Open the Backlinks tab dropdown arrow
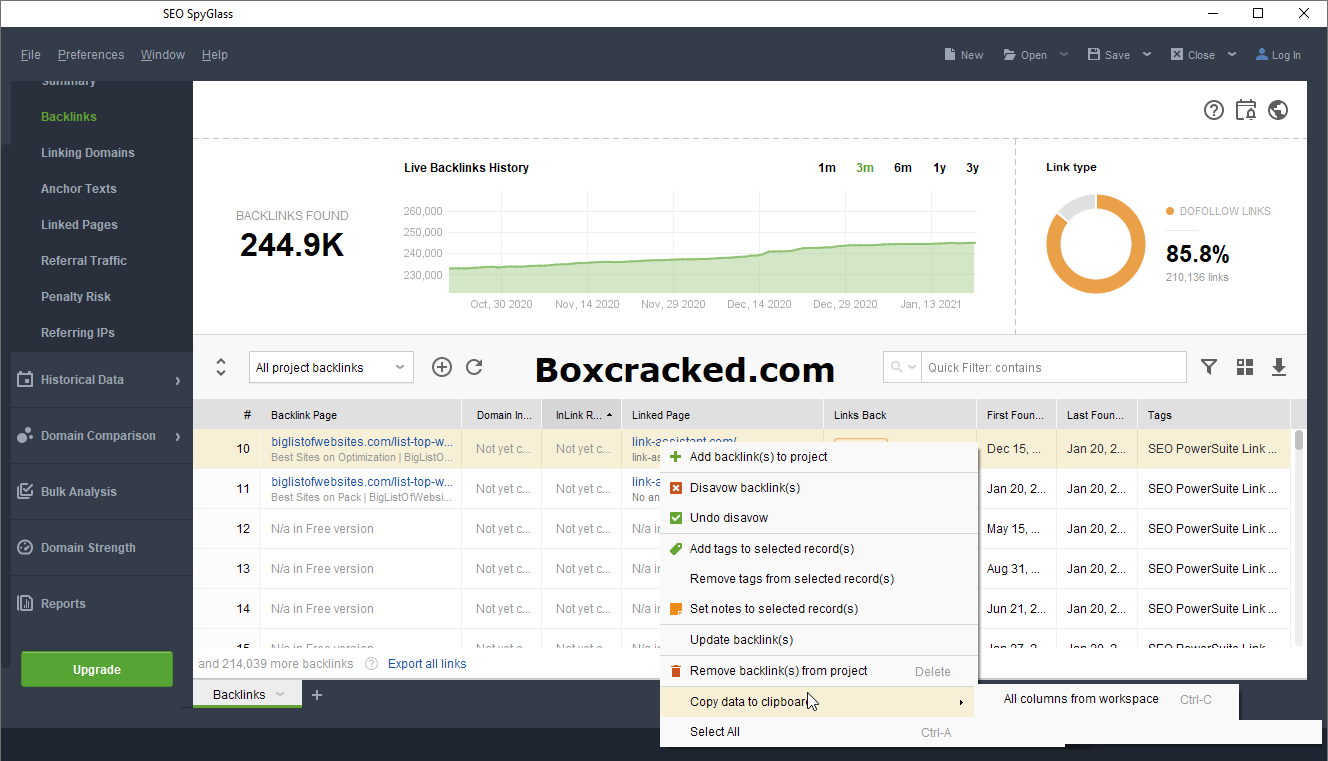The width and height of the screenshot is (1328, 761). tap(281, 694)
